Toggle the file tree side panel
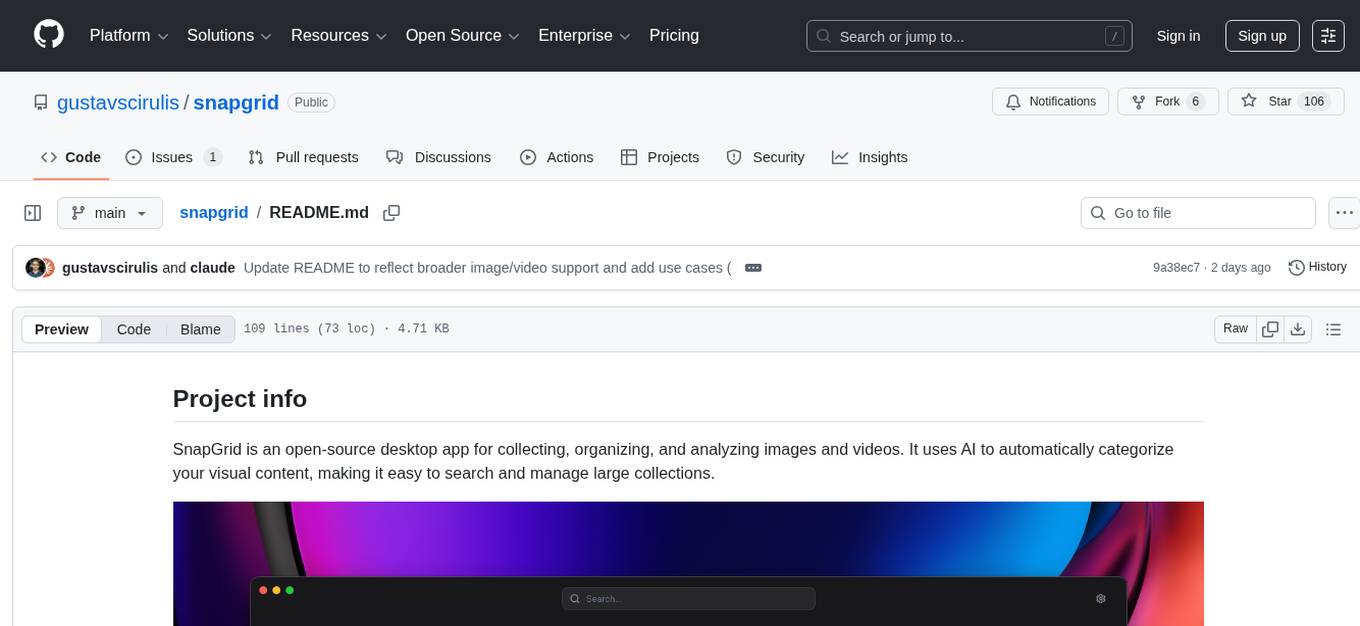Screen dimensions: 1360x626 [x=32, y=213]
